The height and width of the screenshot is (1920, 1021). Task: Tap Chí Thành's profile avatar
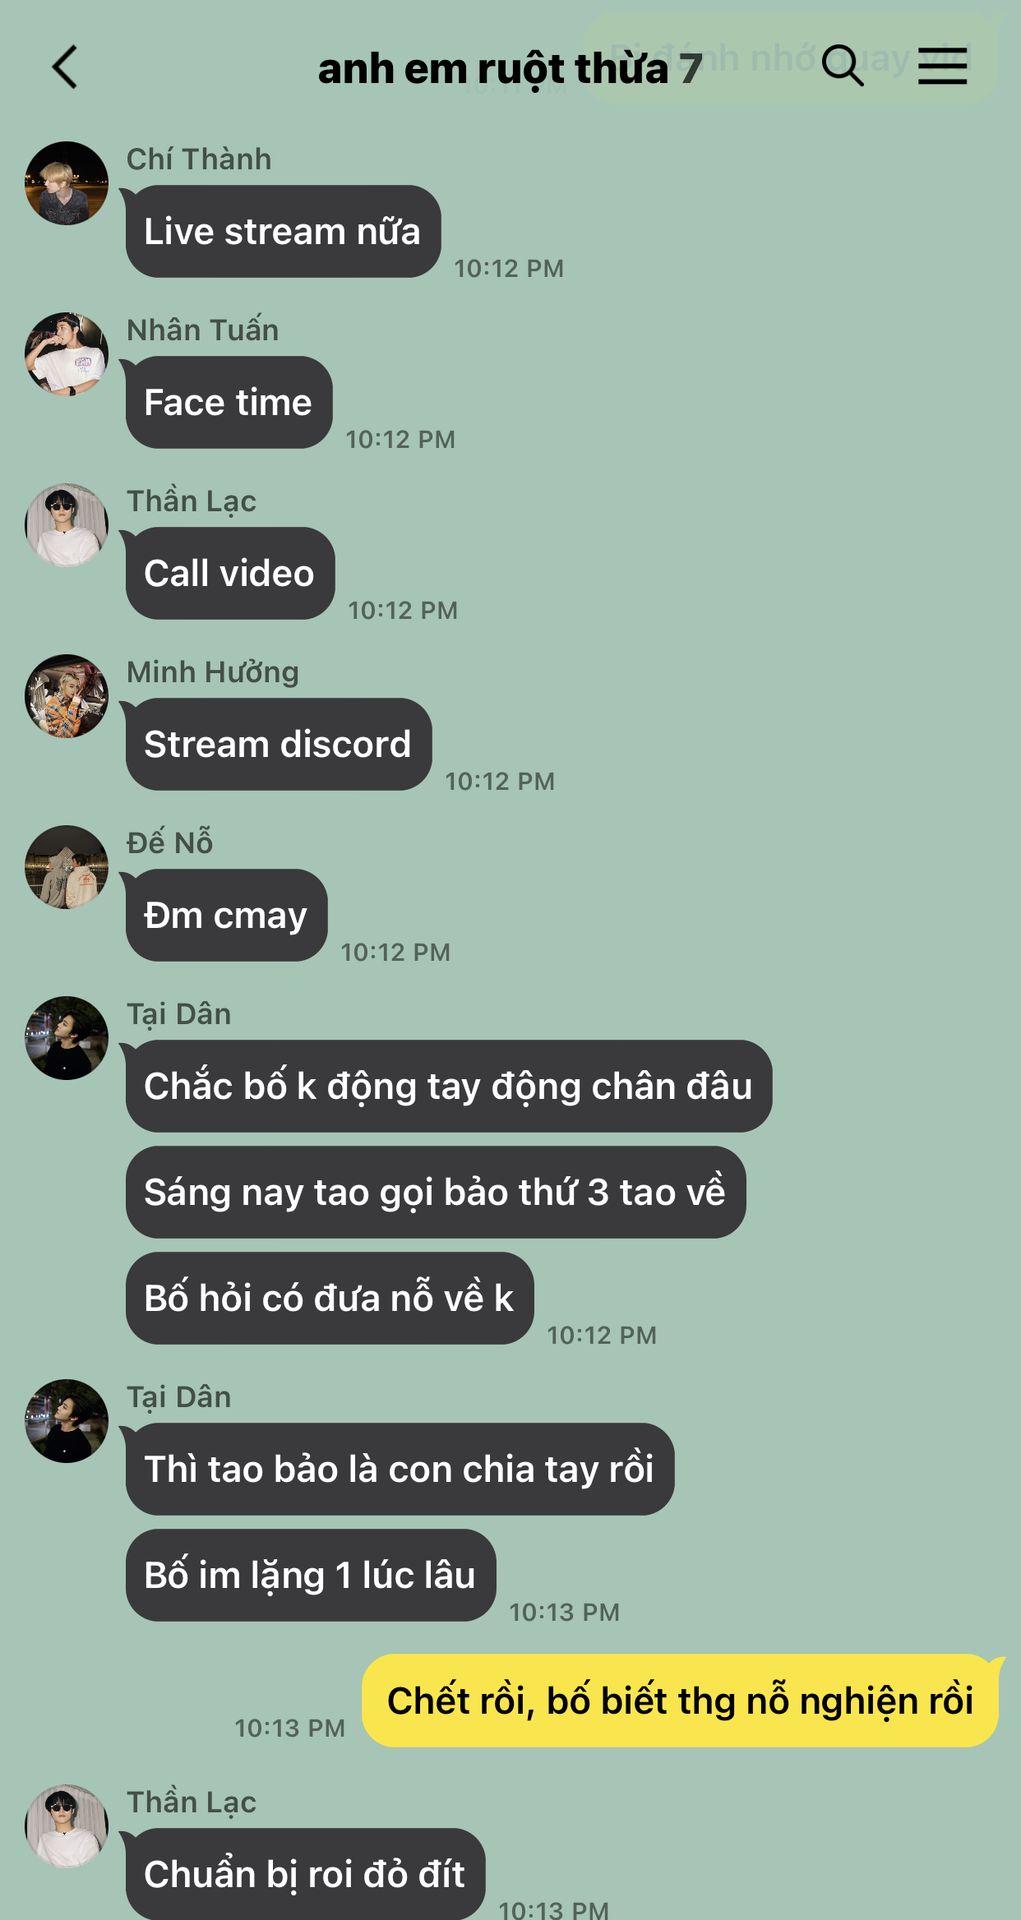66,183
